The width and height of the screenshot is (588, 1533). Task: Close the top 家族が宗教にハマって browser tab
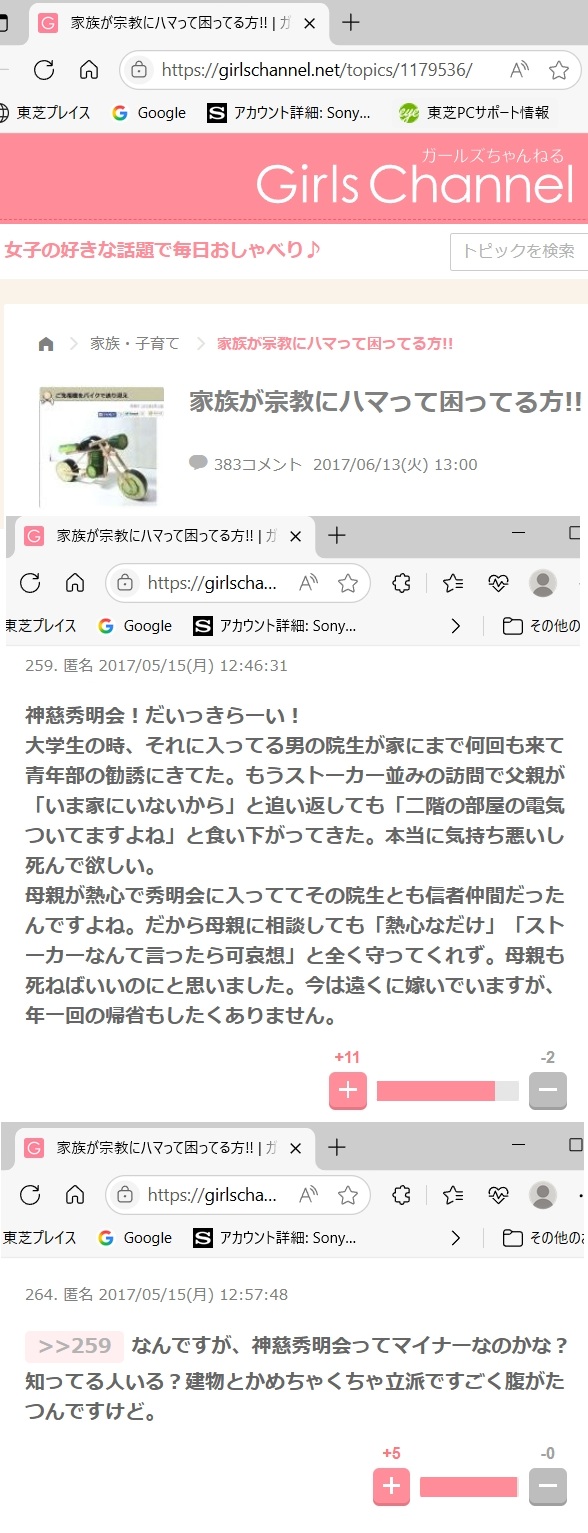(x=311, y=23)
